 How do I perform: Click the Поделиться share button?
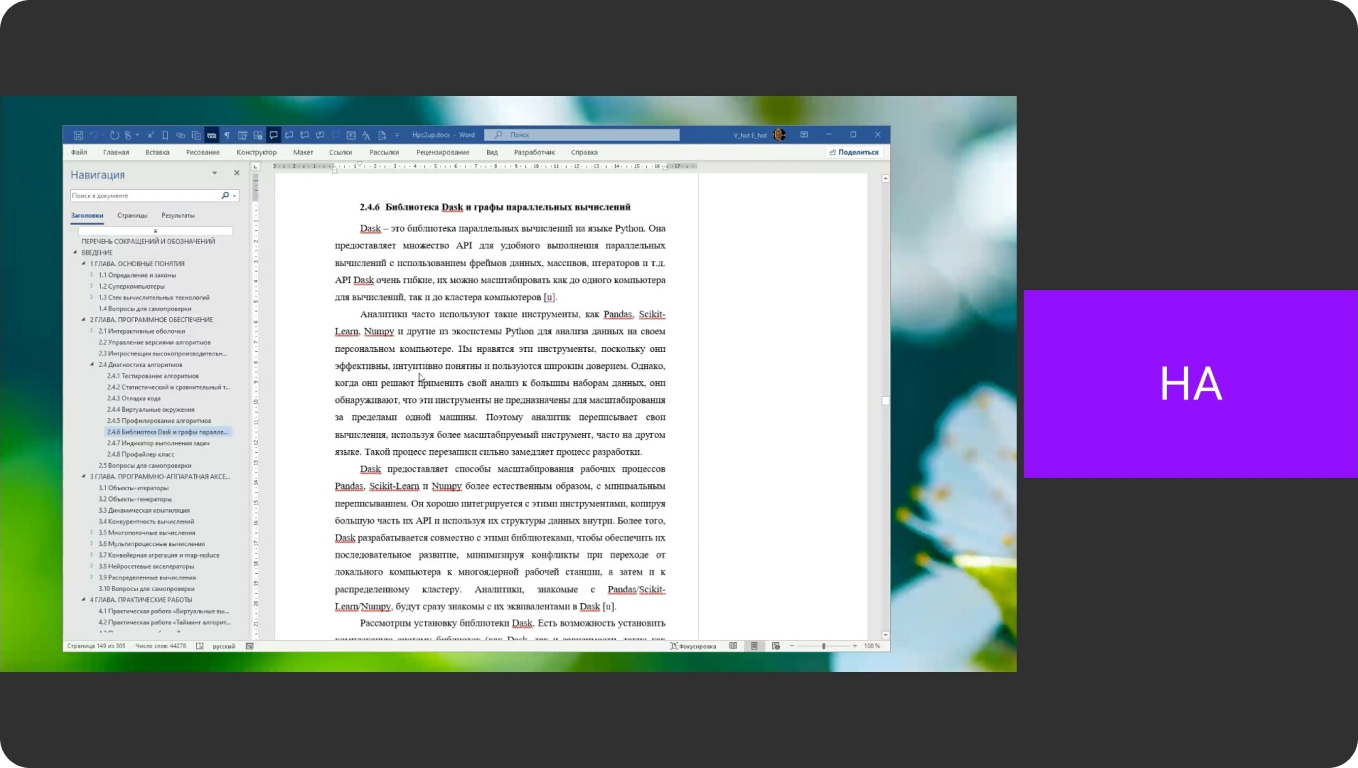click(x=854, y=152)
